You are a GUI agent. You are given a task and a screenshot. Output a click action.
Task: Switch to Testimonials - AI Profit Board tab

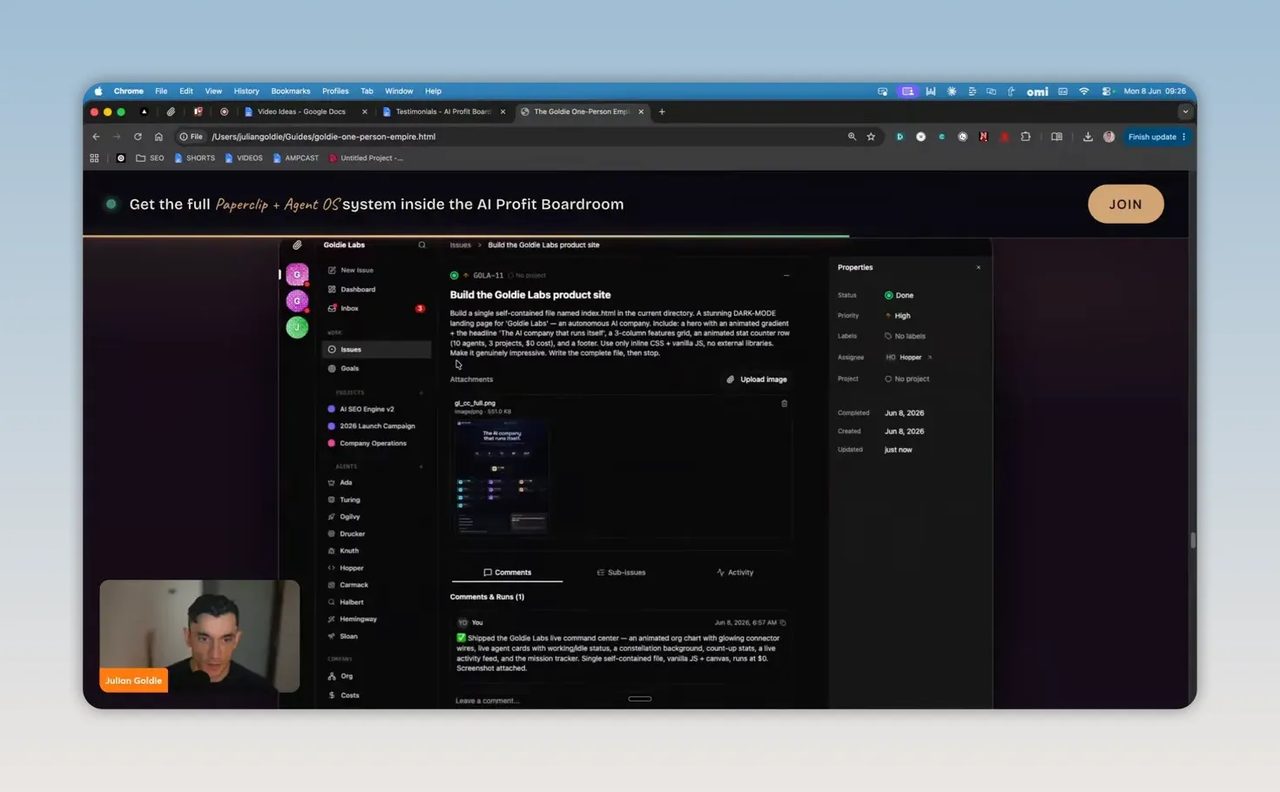pos(444,112)
